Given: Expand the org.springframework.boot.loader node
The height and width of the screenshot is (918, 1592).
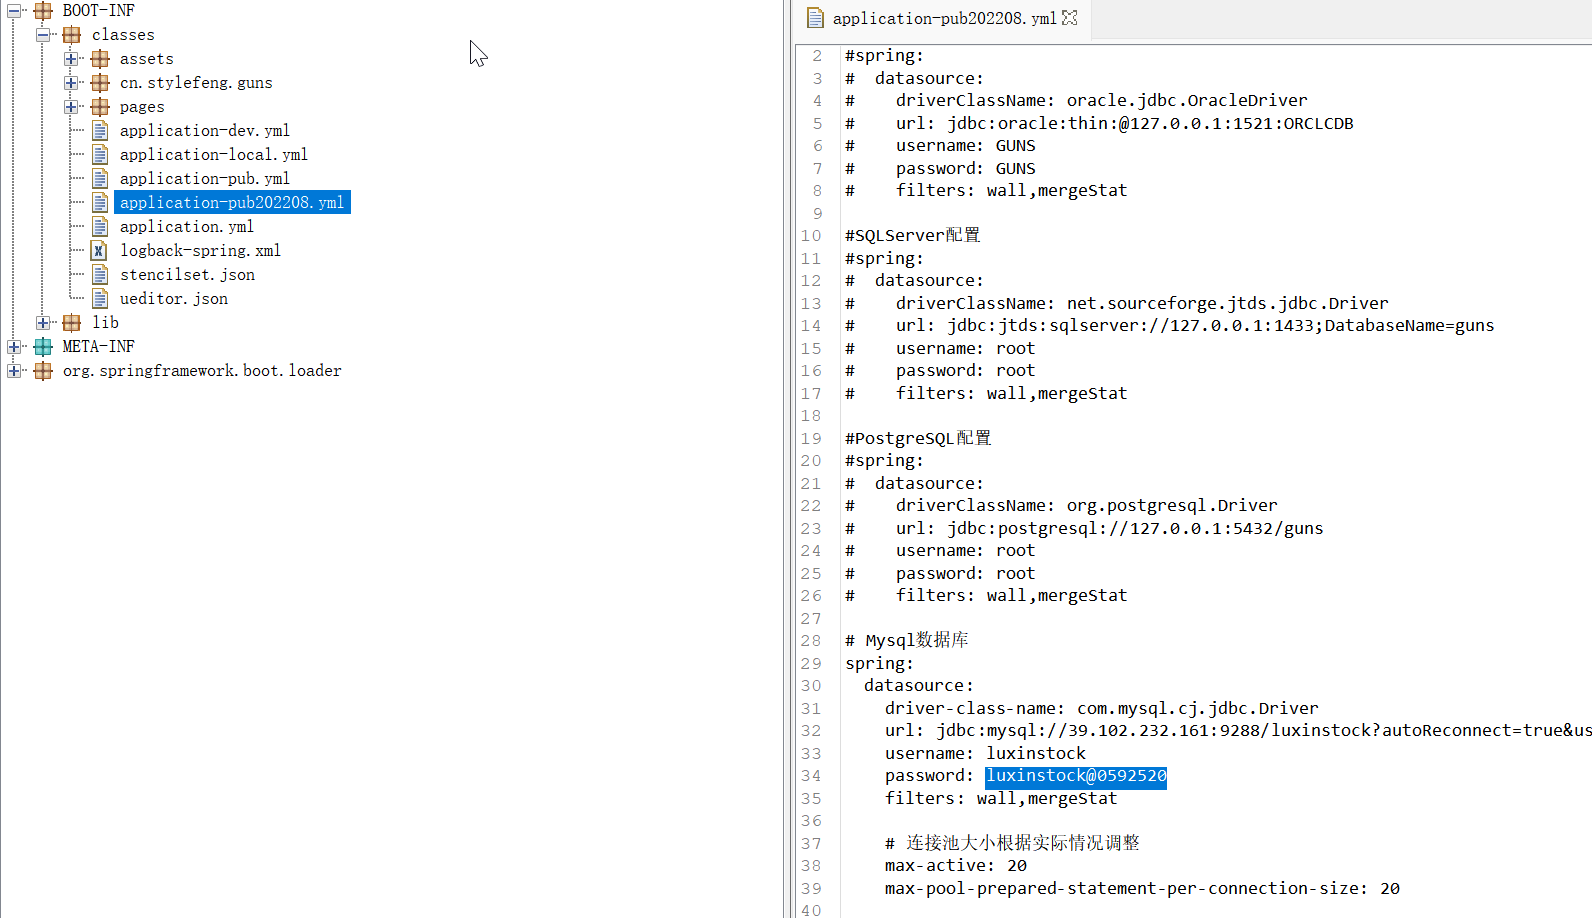Looking at the screenshot, I should (14, 371).
